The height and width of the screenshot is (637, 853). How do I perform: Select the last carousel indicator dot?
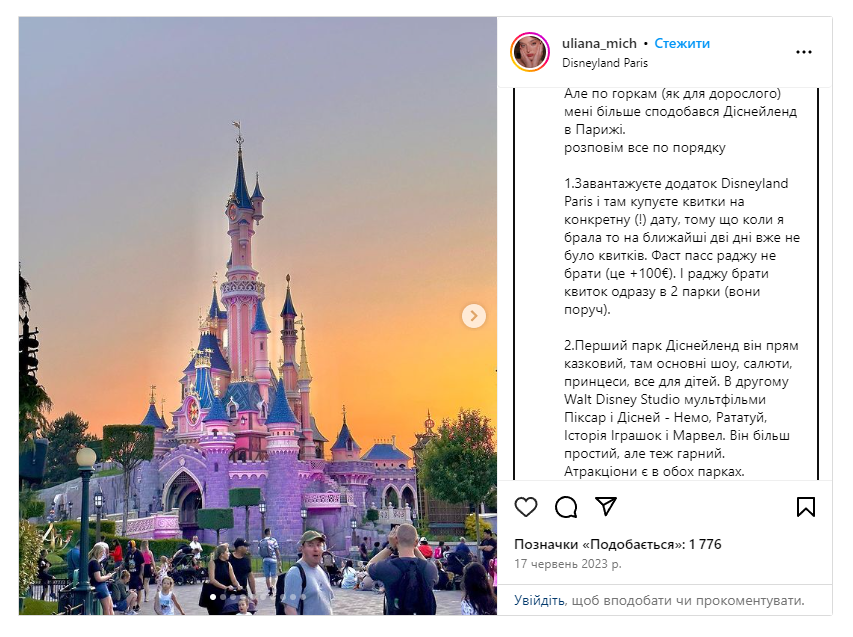tap(303, 597)
